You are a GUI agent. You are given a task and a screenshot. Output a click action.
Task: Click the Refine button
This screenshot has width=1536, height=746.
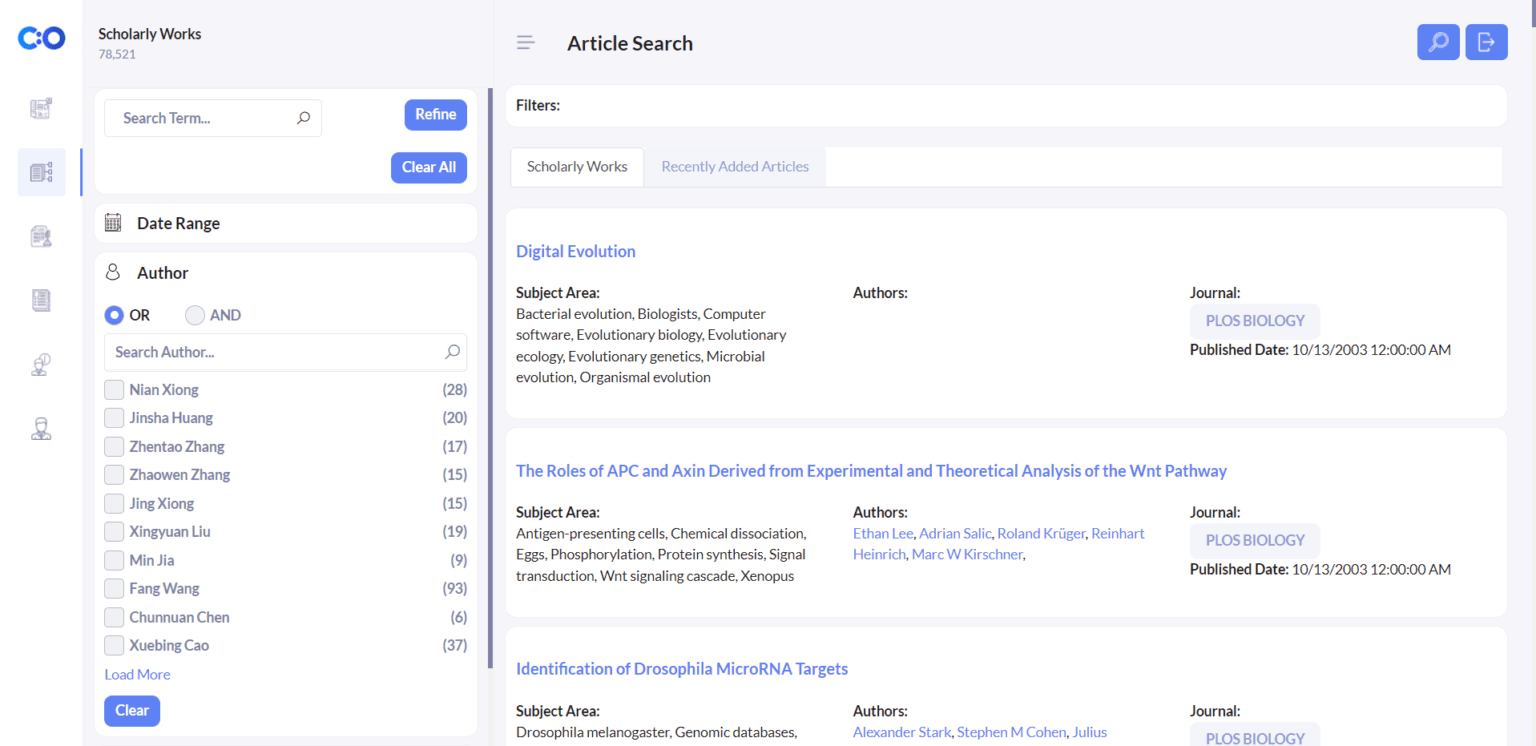(x=436, y=114)
